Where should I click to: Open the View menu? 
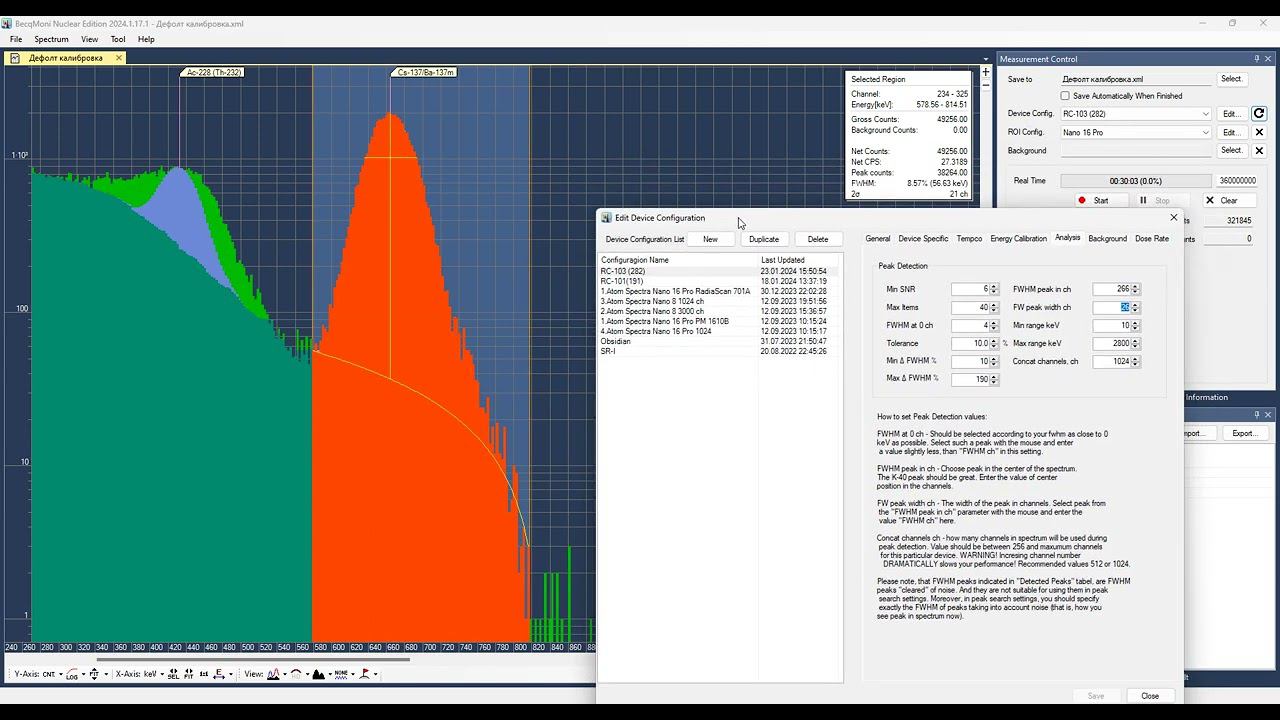[x=89, y=39]
